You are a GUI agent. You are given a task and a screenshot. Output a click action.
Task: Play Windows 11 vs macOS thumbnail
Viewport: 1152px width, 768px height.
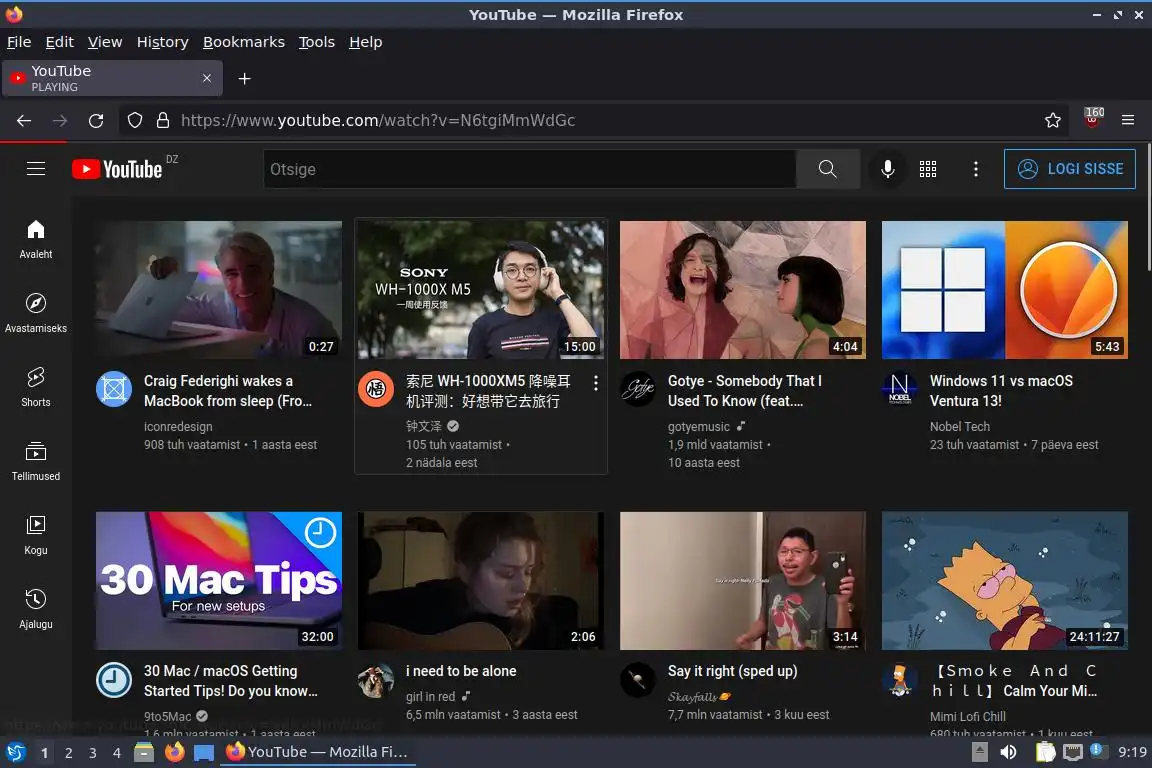tap(1005, 290)
